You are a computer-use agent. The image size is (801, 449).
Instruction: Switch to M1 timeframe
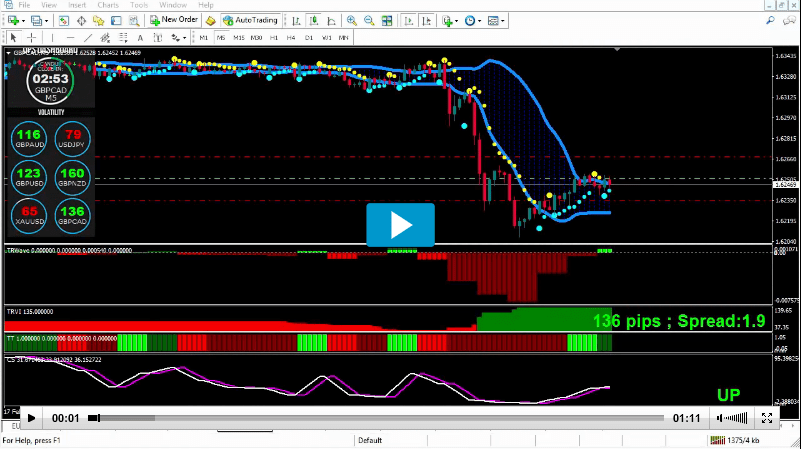[x=203, y=37]
